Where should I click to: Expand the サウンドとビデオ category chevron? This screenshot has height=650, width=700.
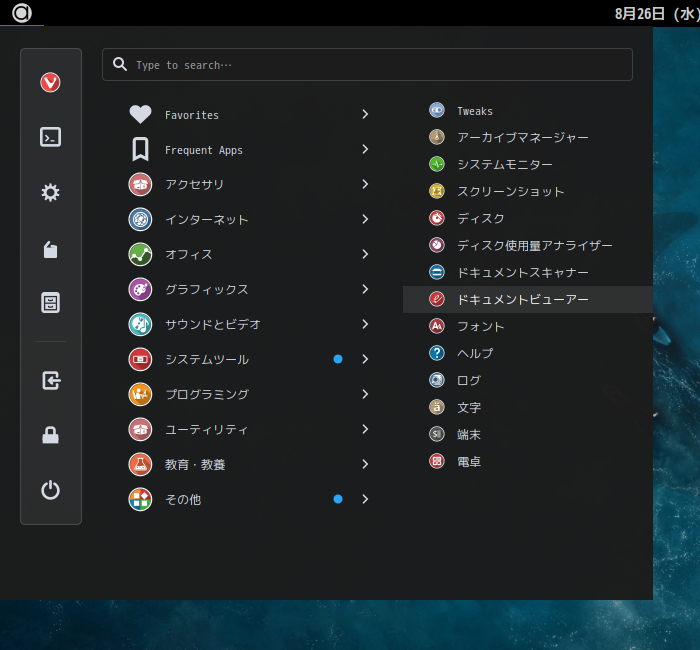click(365, 325)
